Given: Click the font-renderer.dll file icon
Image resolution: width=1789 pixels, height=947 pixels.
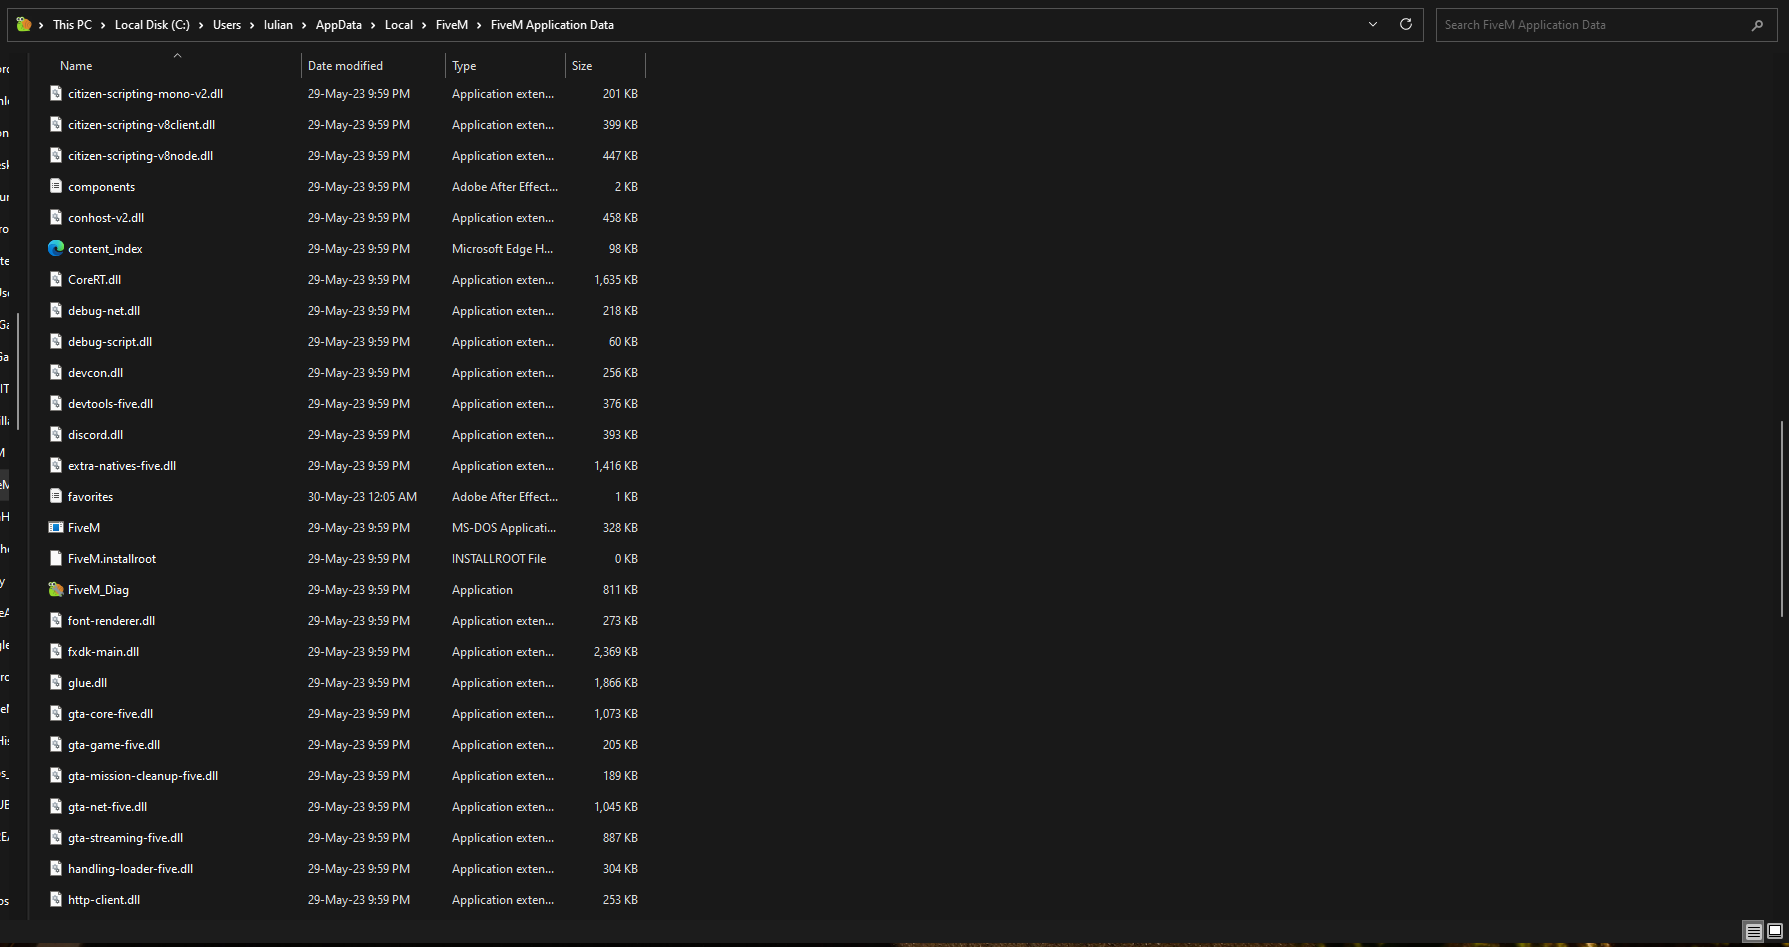Looking at the screenshot, I should coord(56,620).
